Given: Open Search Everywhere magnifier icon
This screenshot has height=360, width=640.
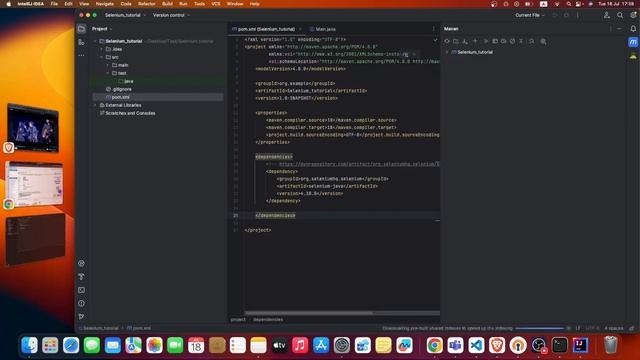Looking at the screenshot, I should tap(620, 15).
